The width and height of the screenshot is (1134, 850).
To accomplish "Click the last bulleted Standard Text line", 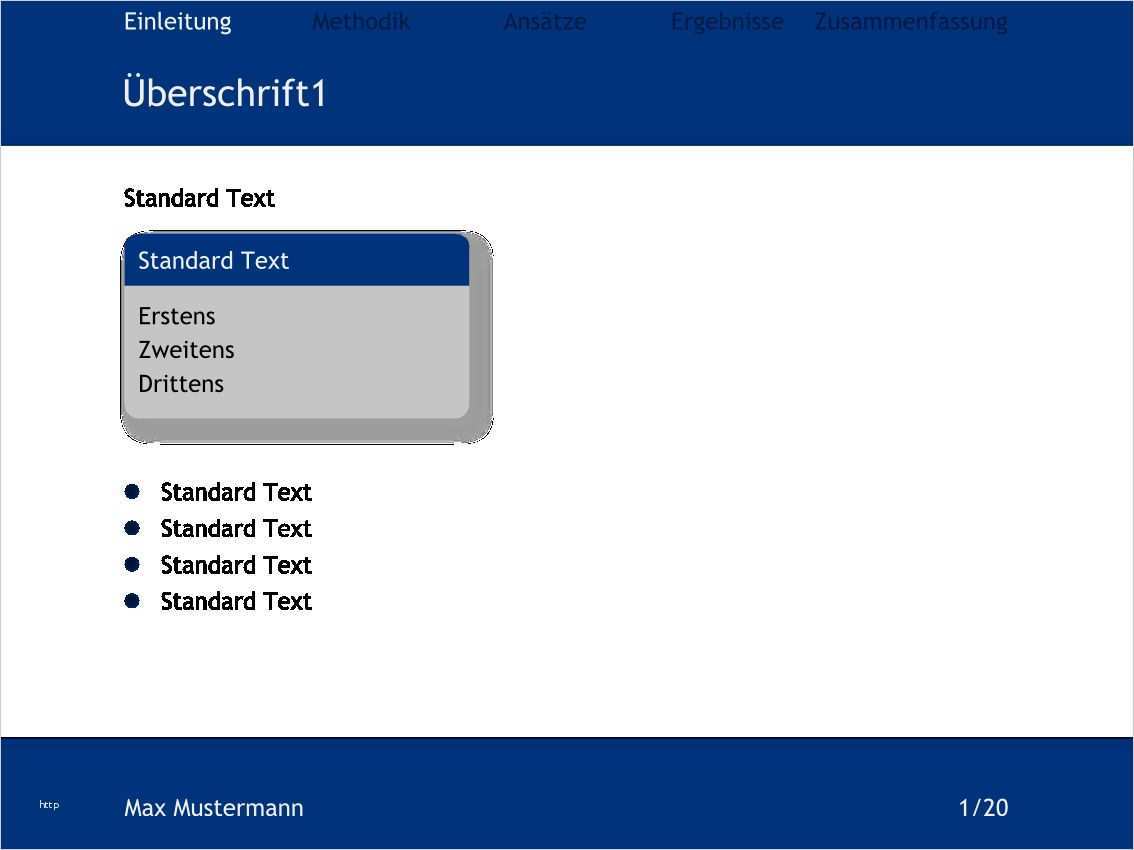I will pyautogui.click(x=236, y=601).
